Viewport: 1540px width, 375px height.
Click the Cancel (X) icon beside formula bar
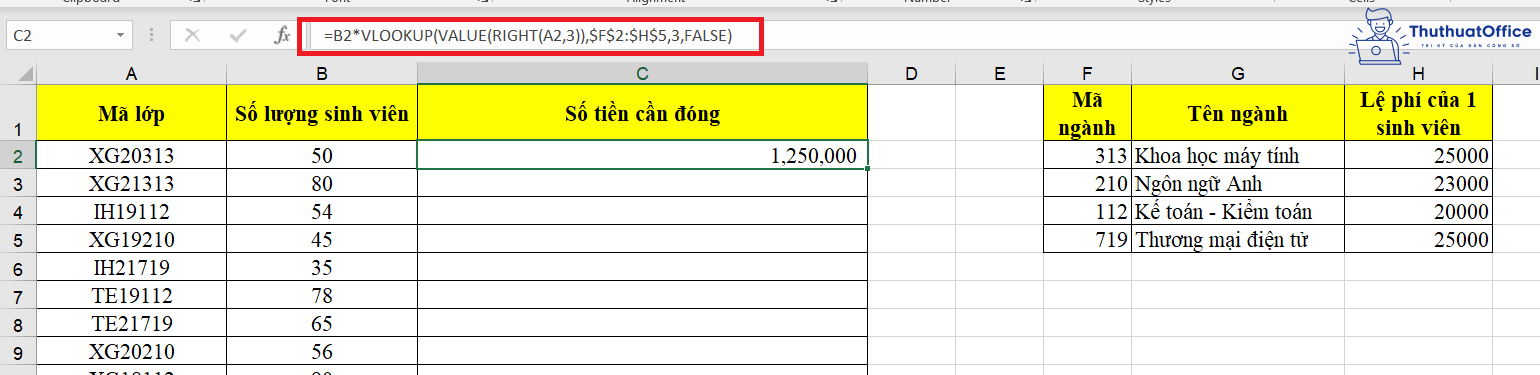pyautogui.click(x=193, y=35)
